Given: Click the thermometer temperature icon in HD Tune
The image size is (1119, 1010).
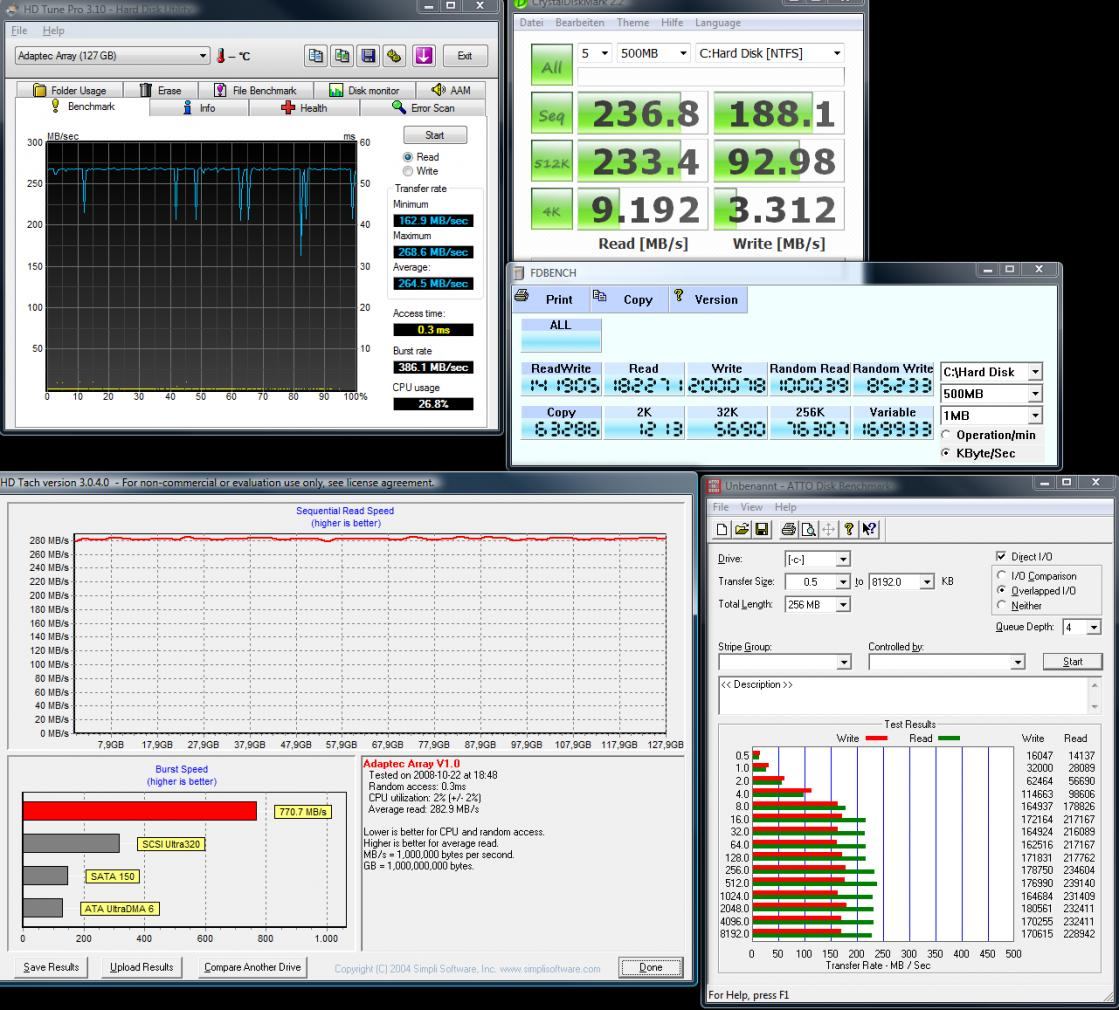Looking at the screenshot, I should coord(221,56).
